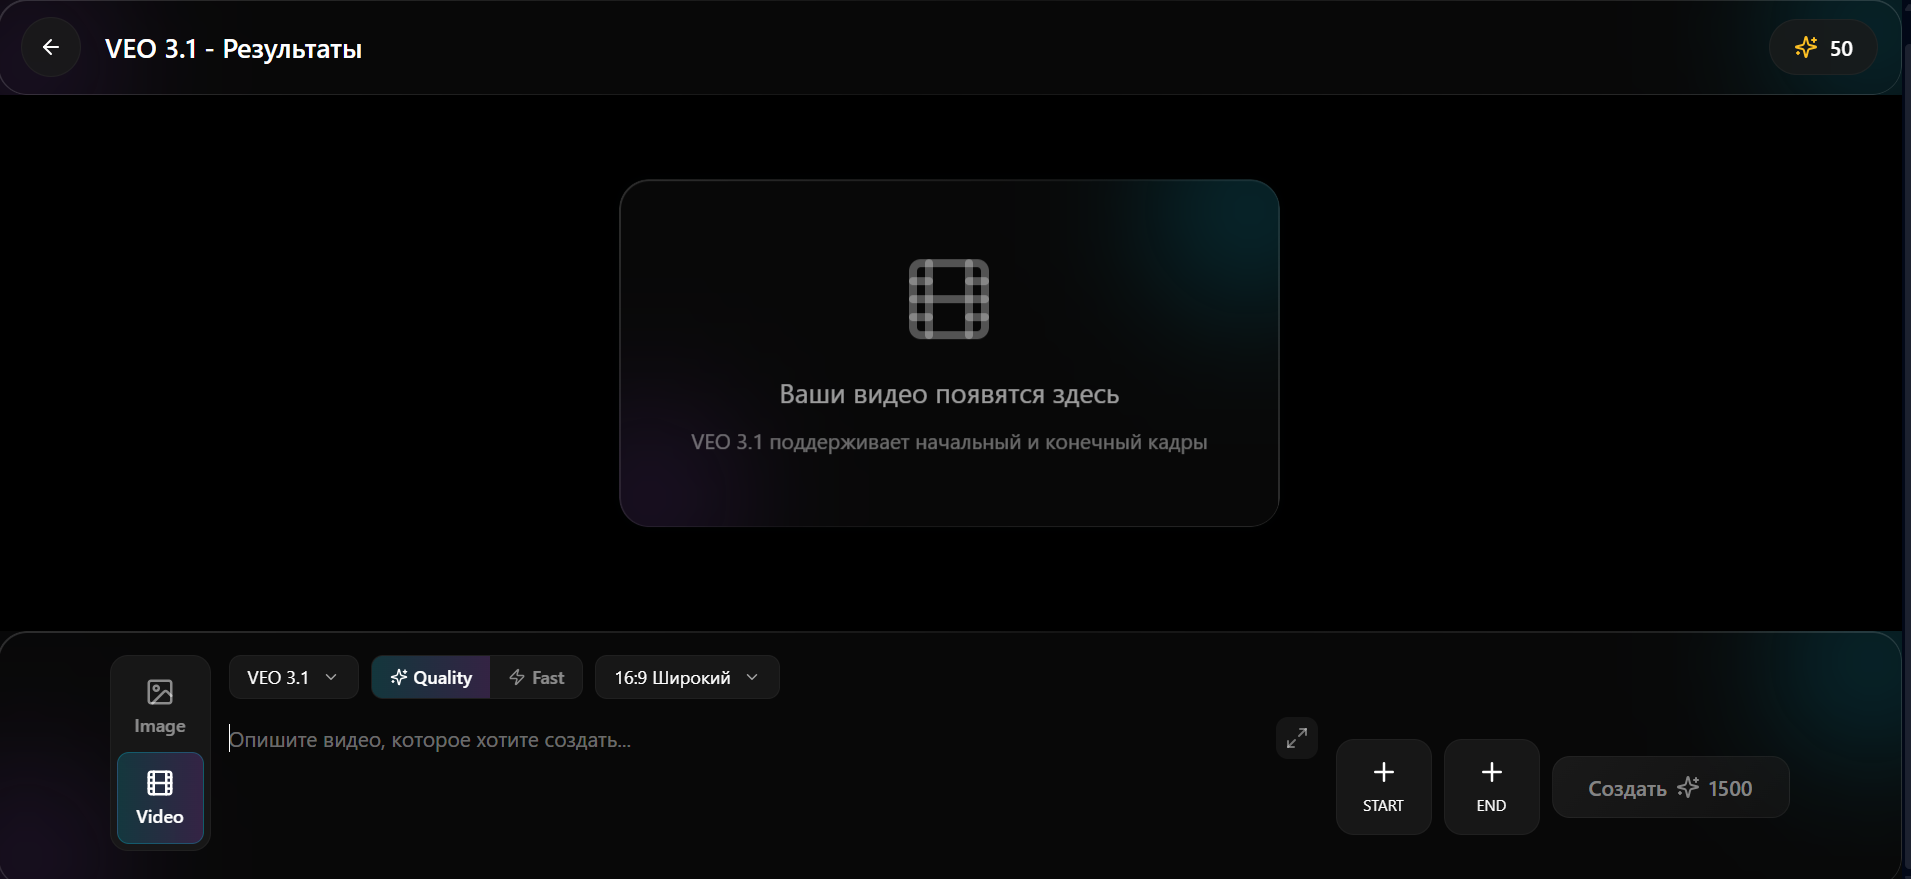Enable Quality generation mode
This screenshot has height=879, width=1911.
(x=431, y=677)
